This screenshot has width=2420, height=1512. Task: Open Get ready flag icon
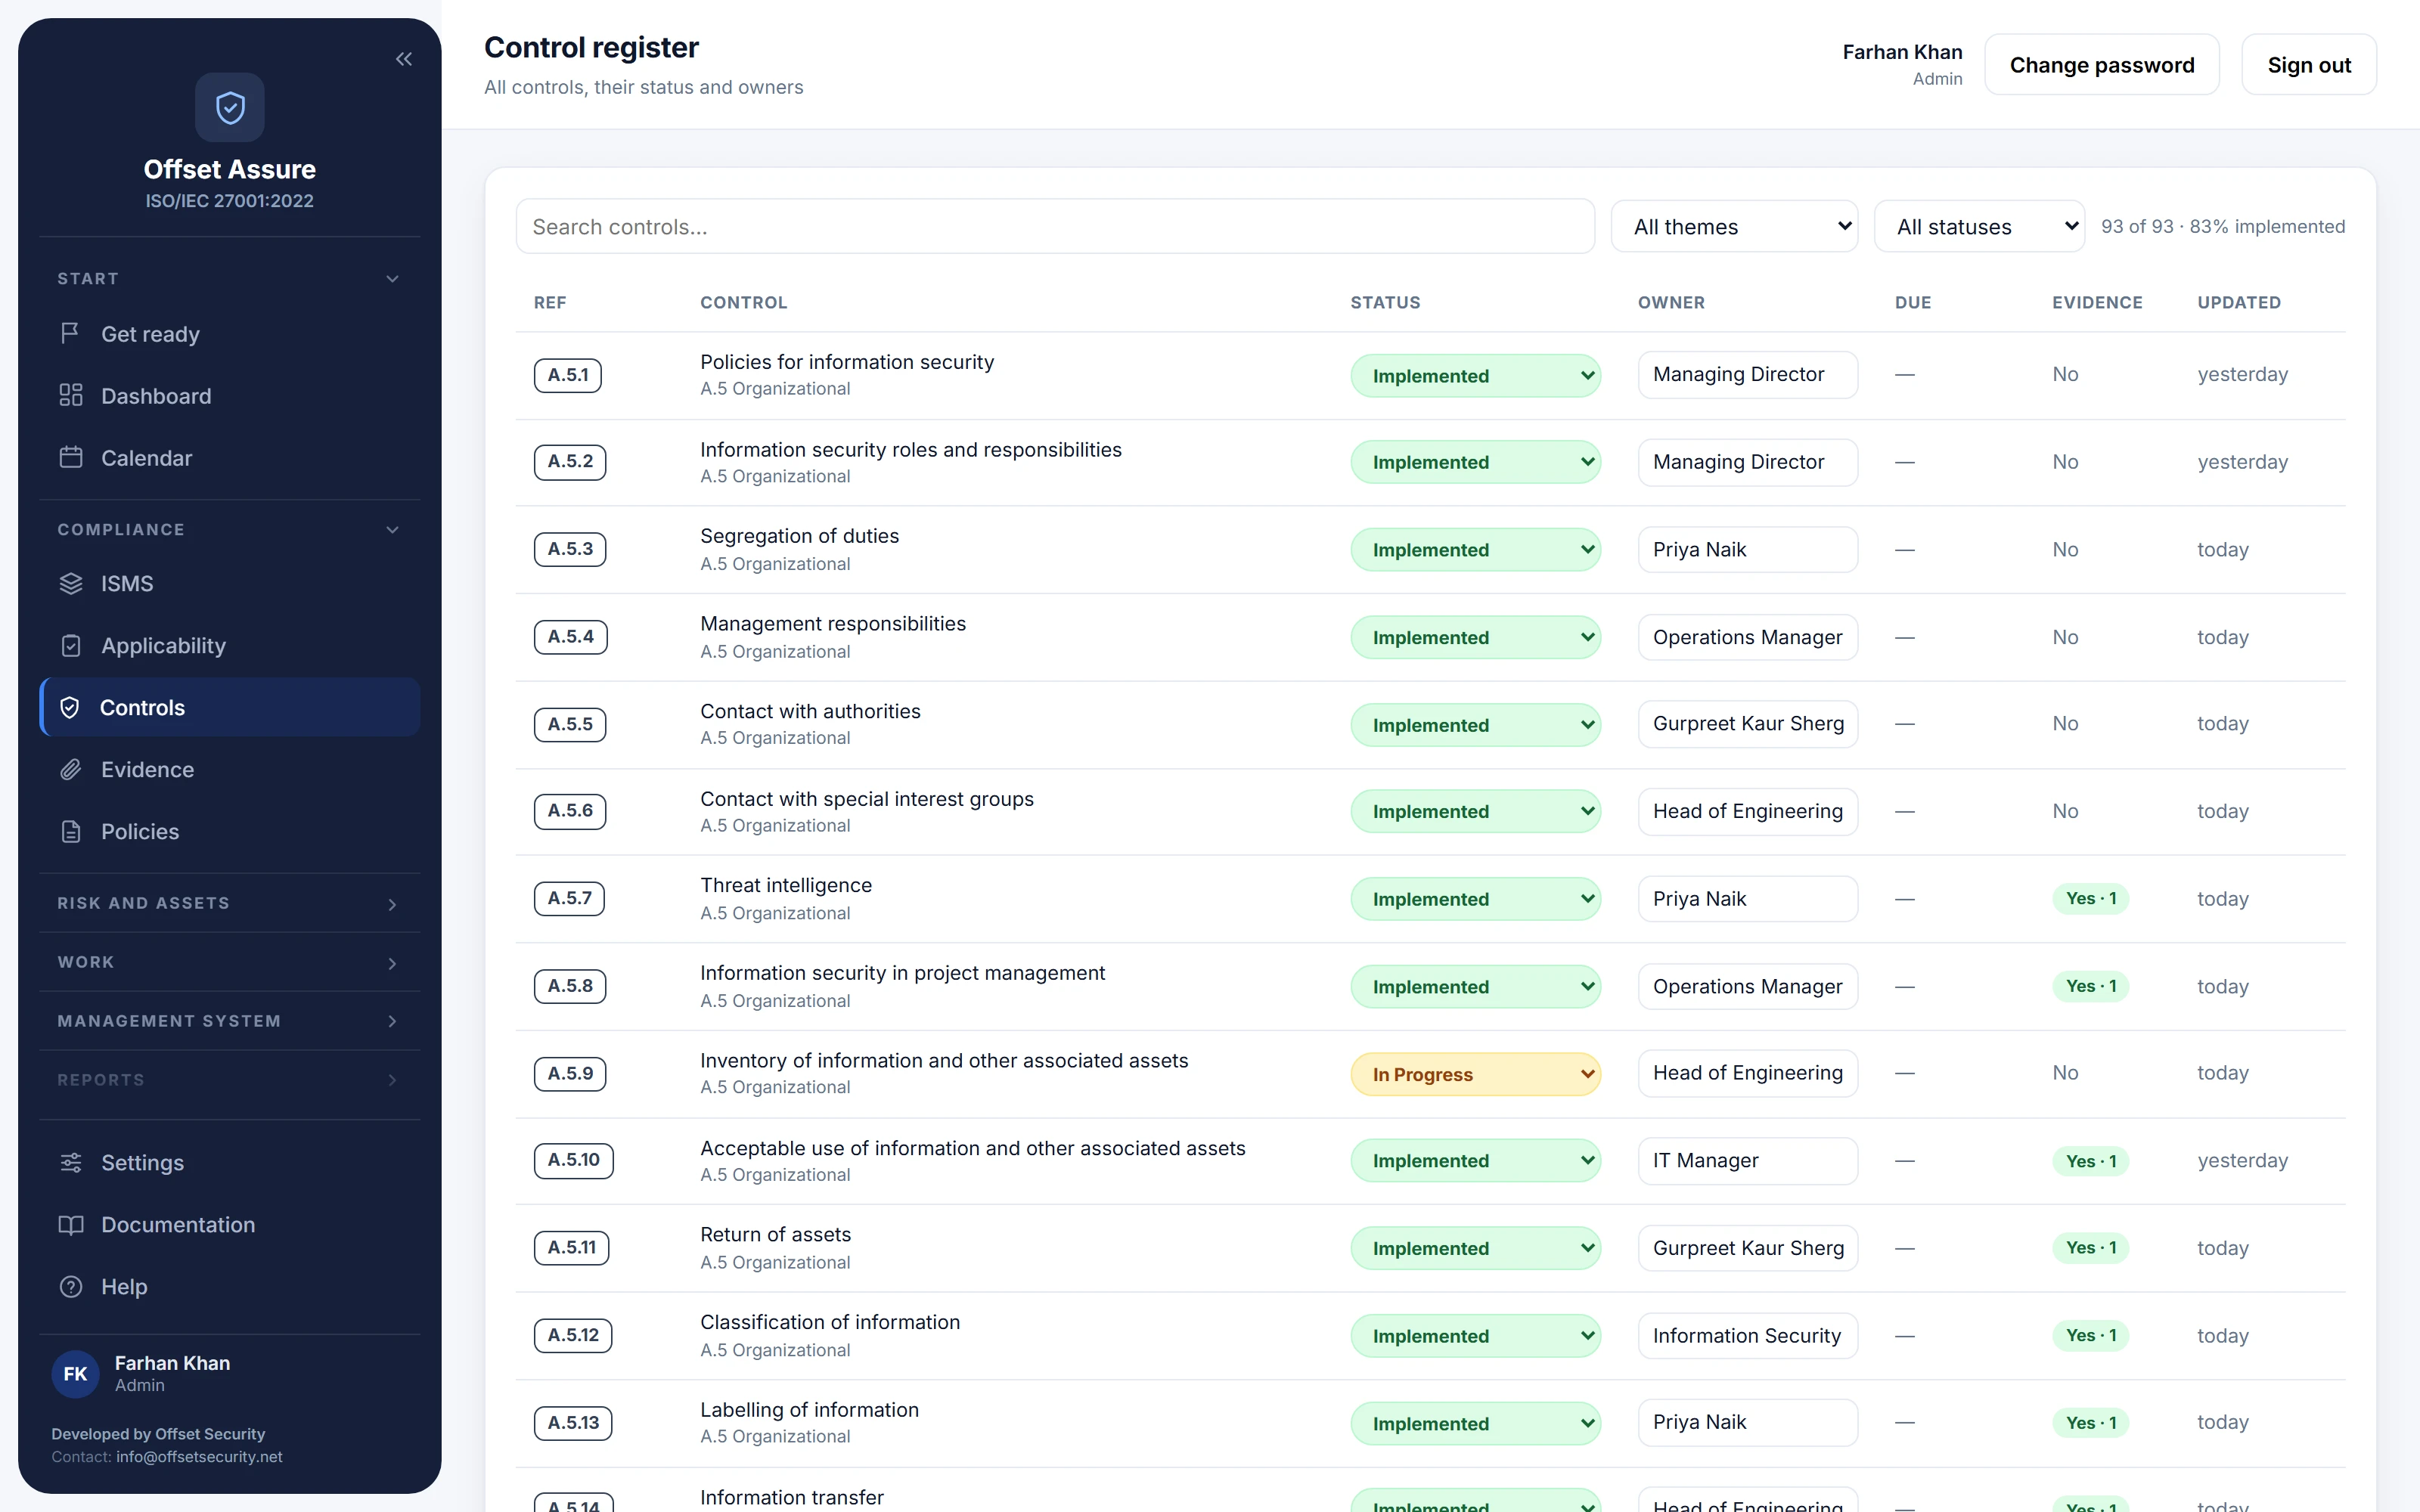click(x=70, y=333)
